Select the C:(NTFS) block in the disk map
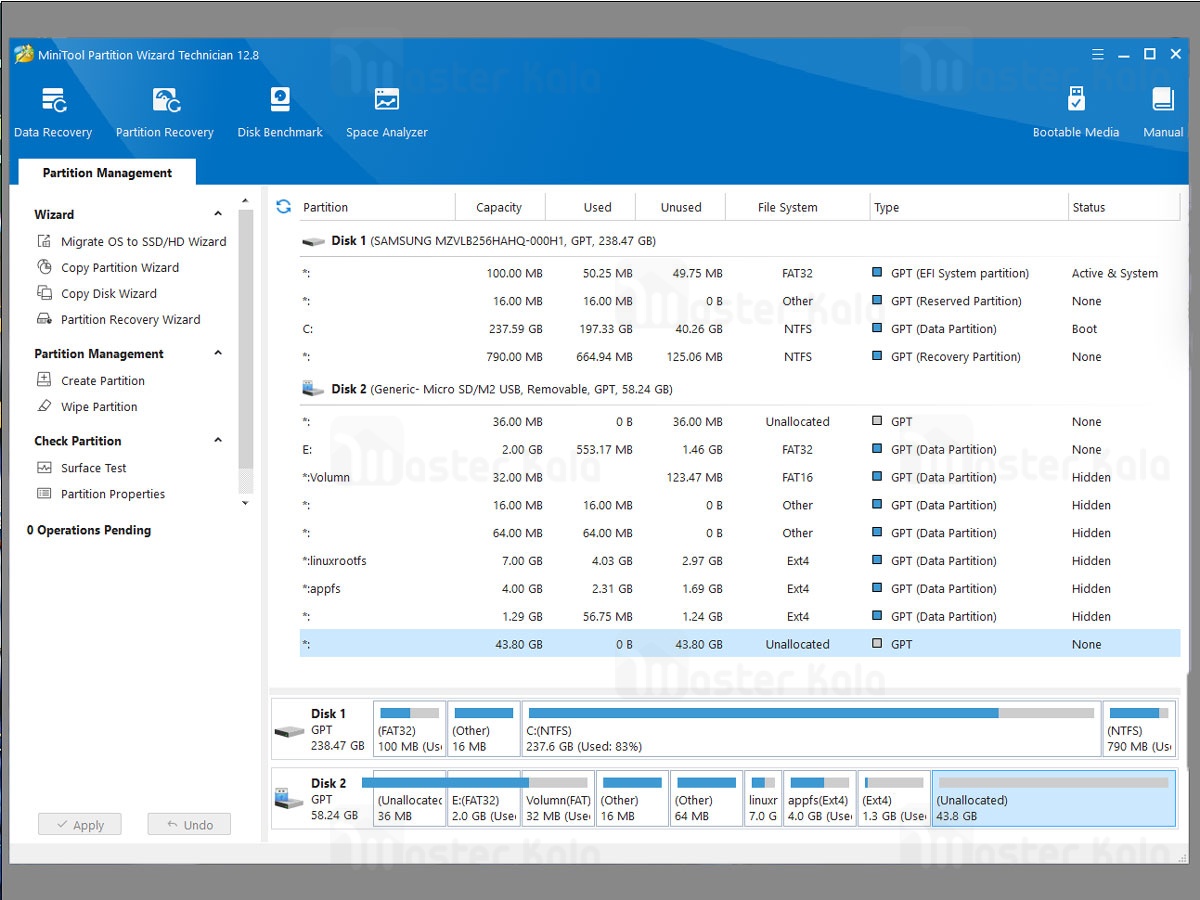Viewport: 1200px width, 900px height. coord(811,729)
